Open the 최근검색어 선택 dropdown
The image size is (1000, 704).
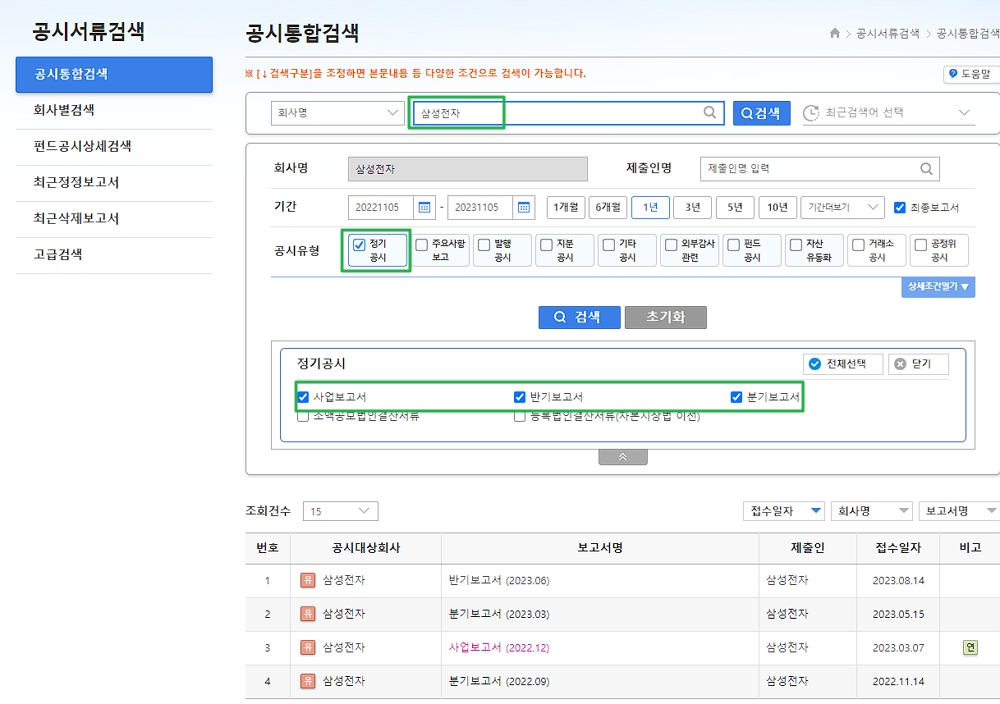[888, 113]
